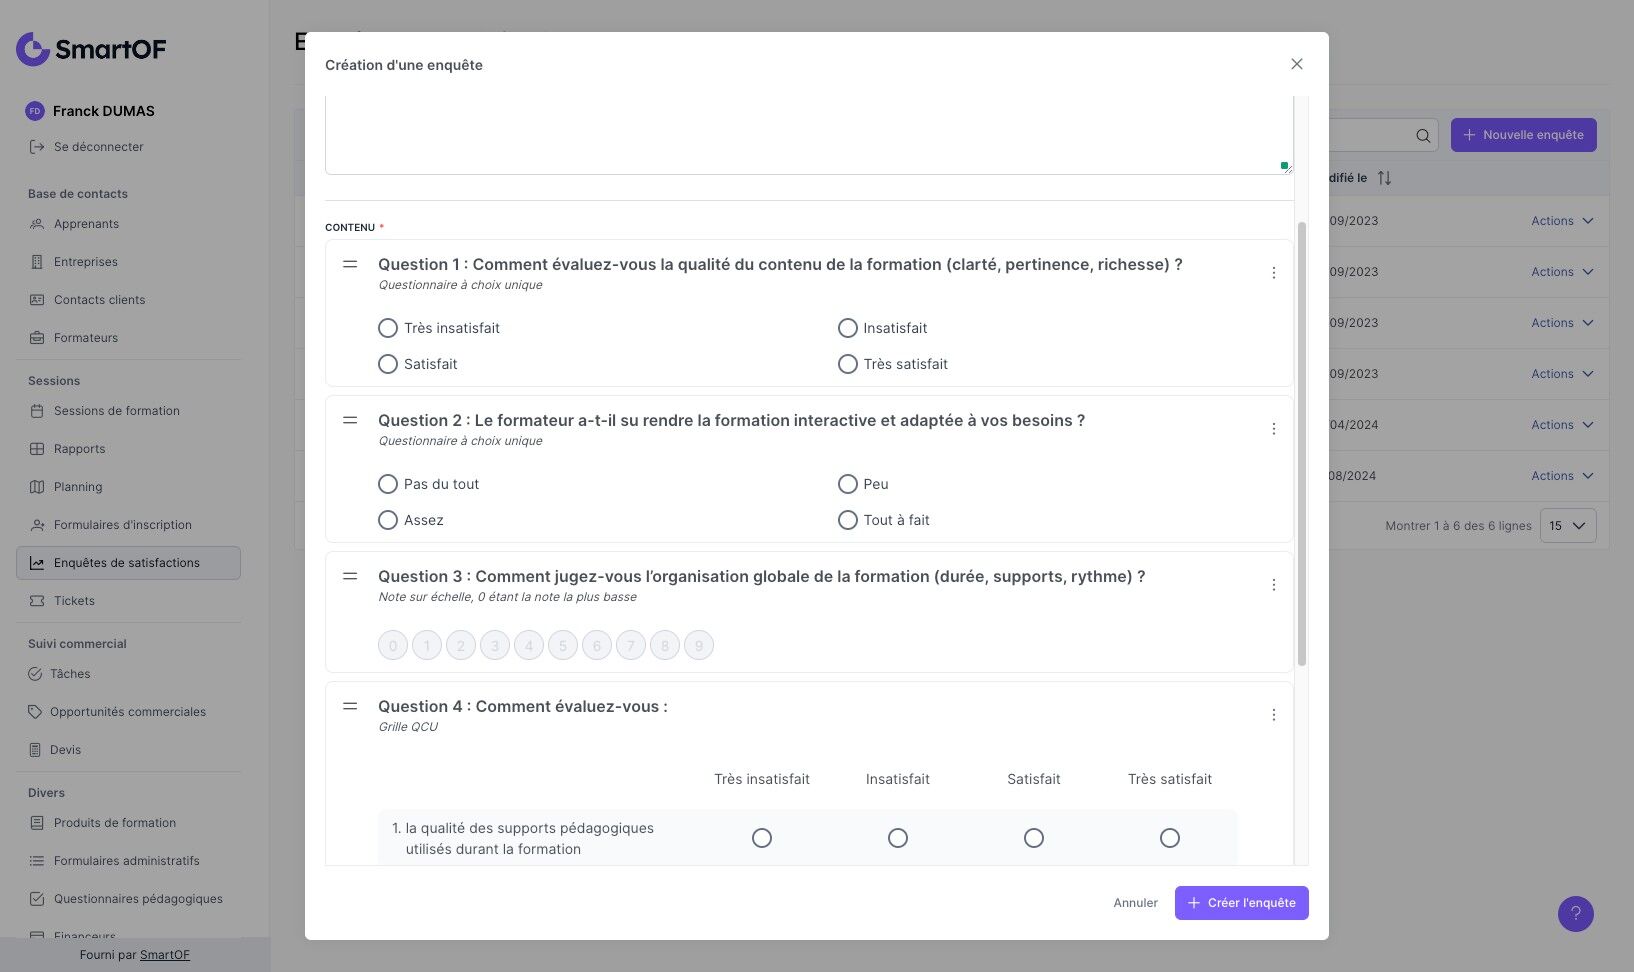The width and height of the screenshot is (1634, 972).
Task: Open the rows-per-page dropdown showing 15
Action: point(1567,525)
